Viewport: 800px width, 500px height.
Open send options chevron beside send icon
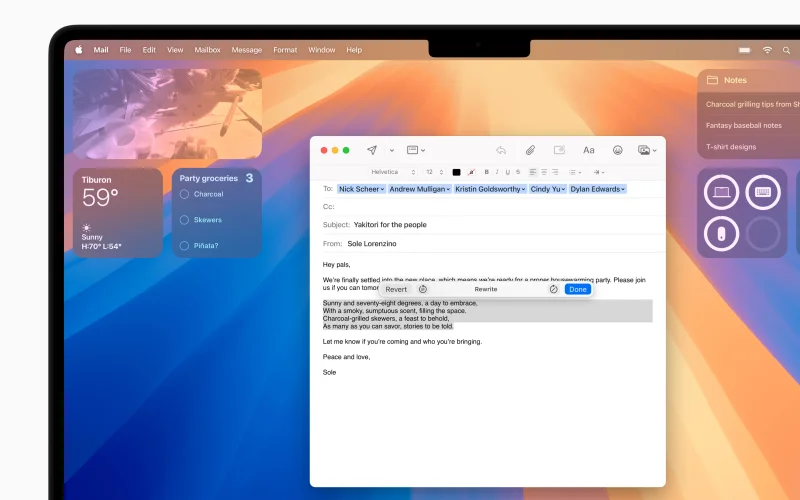coord(392,151)
